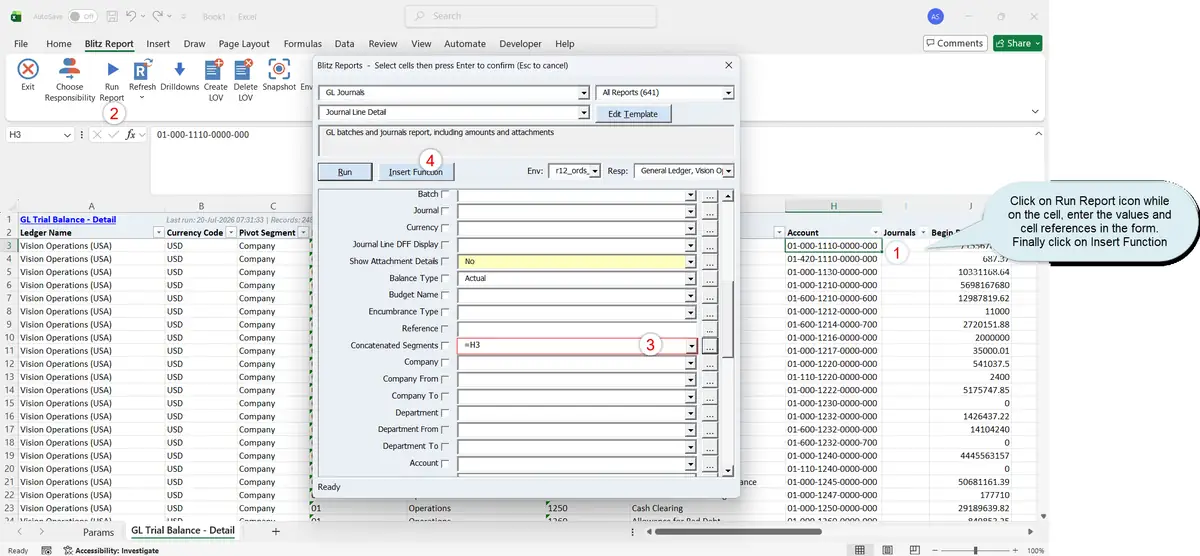
Task: Open the Resp General Ledger dropdown
Action: [x=730, y=171]
